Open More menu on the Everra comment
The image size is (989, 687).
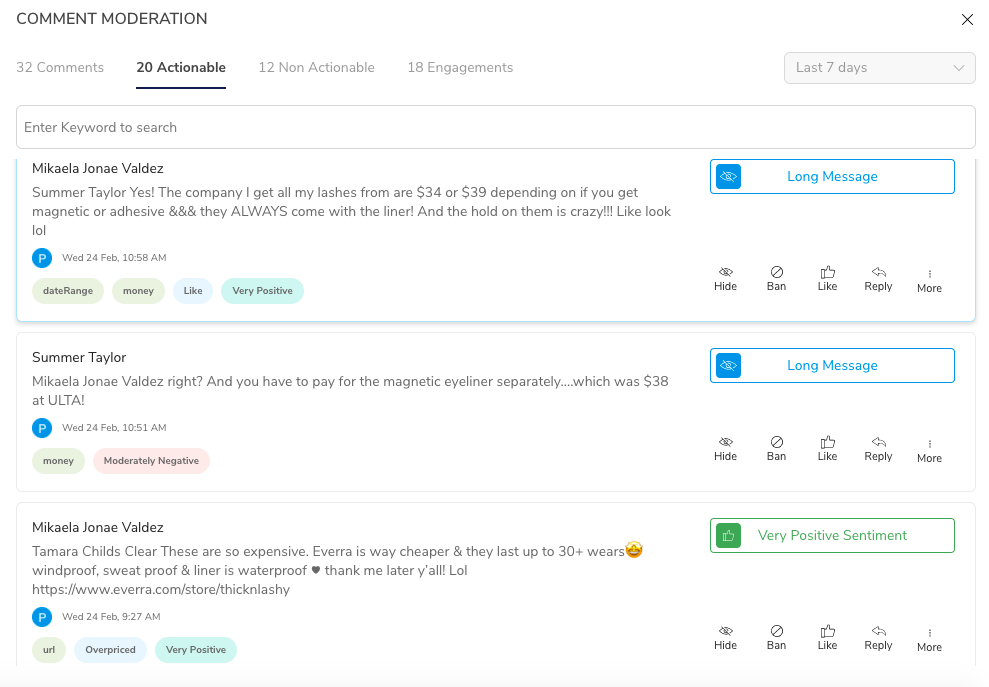tap(929, 639)
